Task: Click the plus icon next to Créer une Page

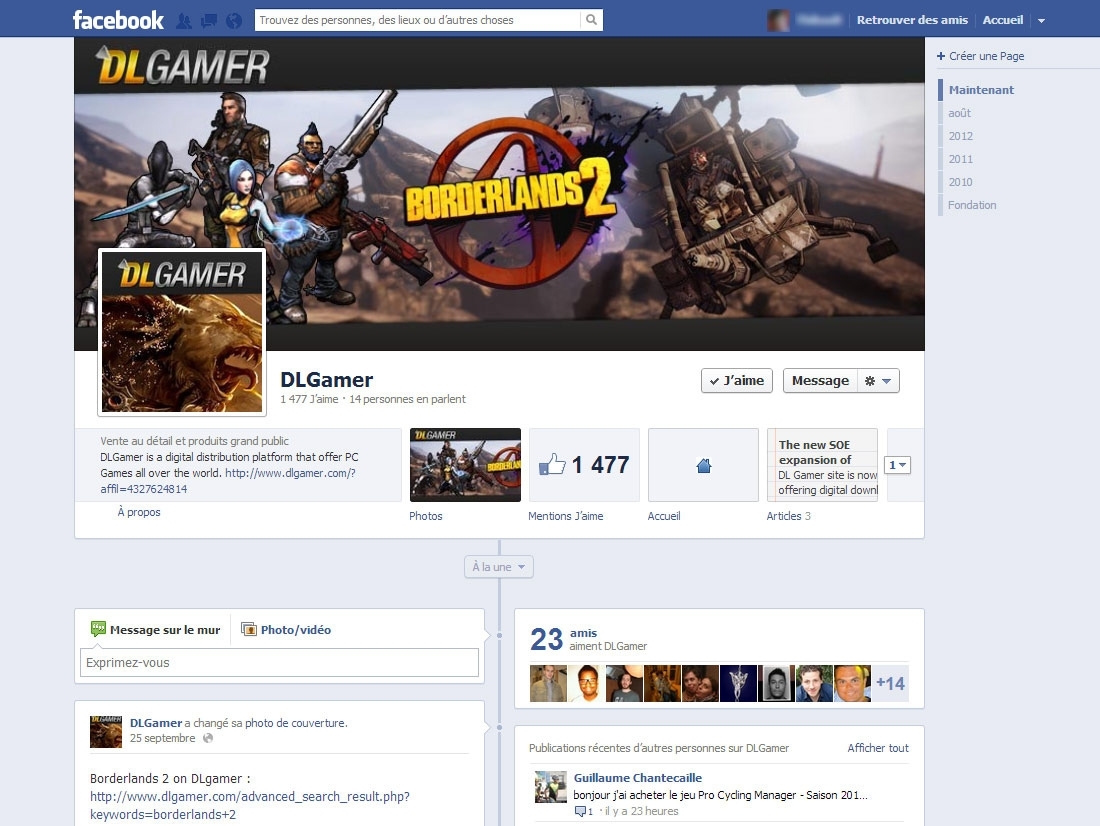Action: 941,56
